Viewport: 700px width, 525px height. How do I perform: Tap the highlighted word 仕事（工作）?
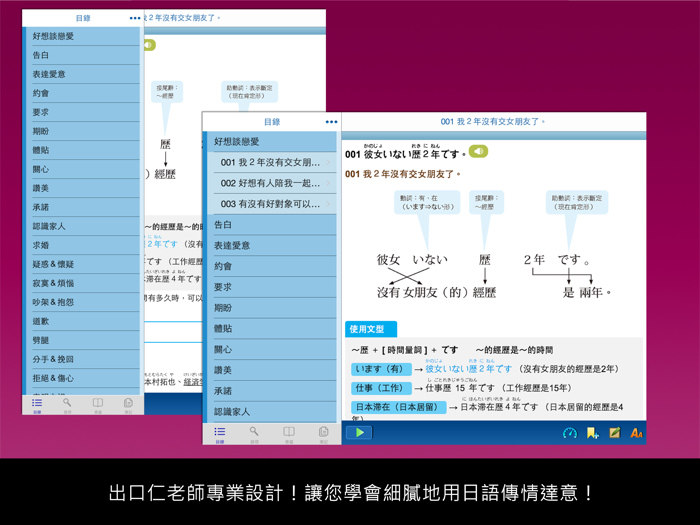pyautogui.click(x=381, y=388)
